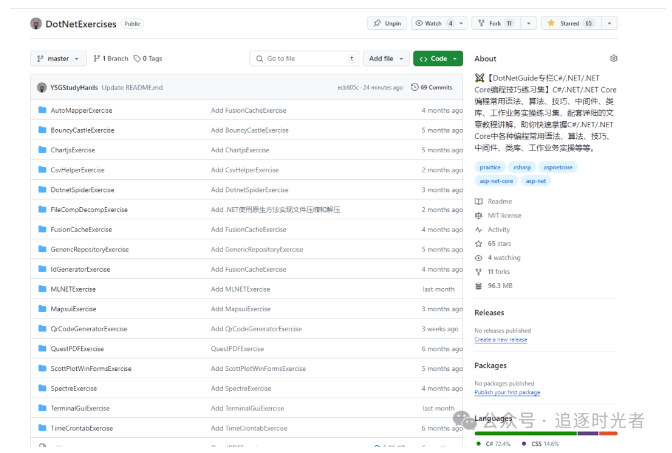Click the CSS 14.6% language entry
The height and width of the screenshot is (453, 672).
[x=540, y=444]
